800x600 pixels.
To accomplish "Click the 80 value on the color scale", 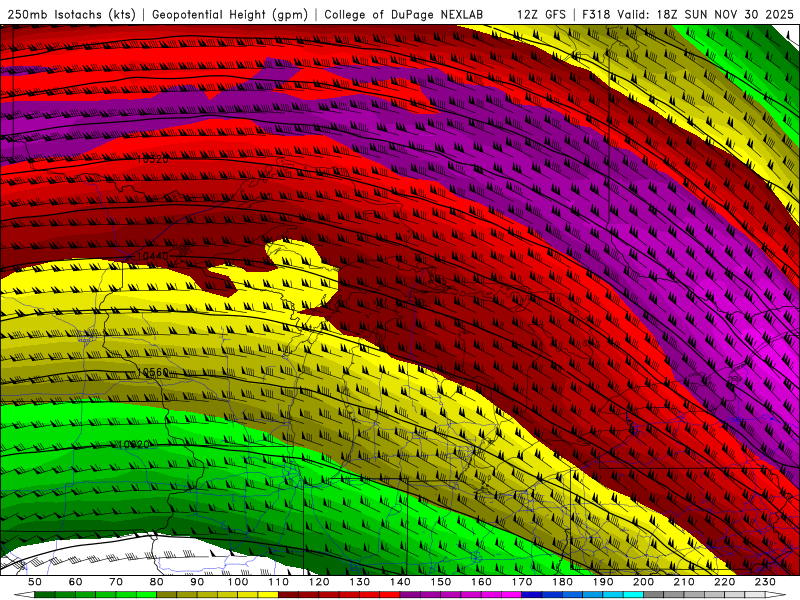I will [x=157, y=582].
